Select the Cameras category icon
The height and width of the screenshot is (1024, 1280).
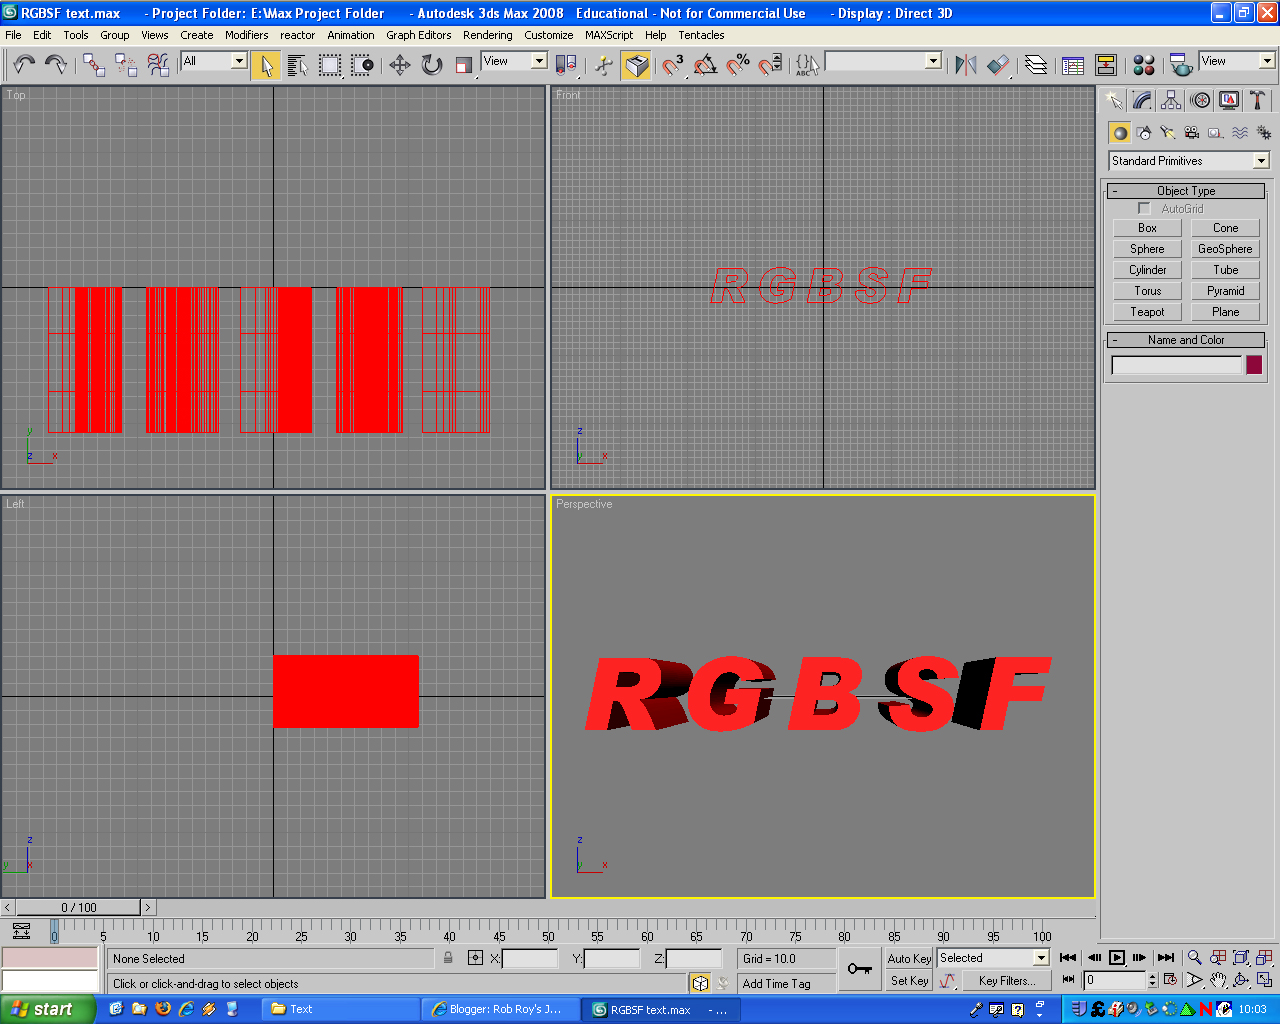tap(1192, 133)
